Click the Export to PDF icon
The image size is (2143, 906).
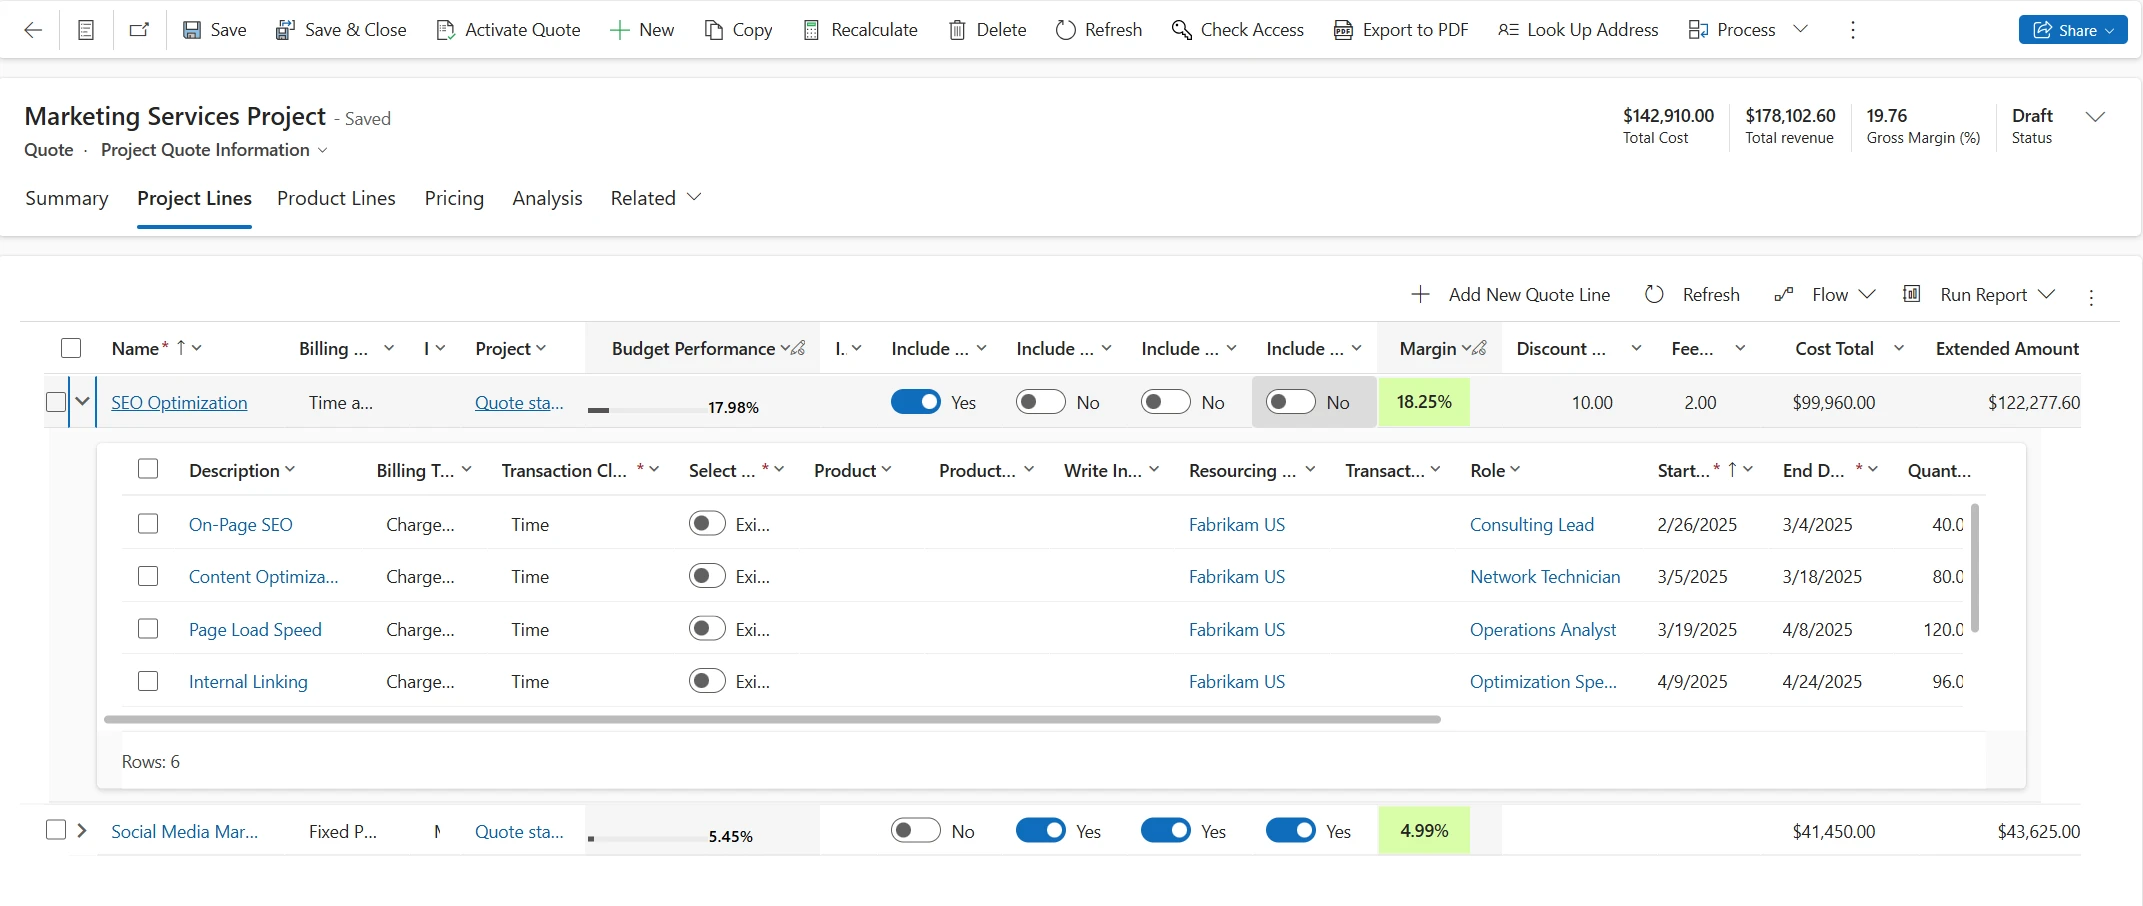(1343, 30)
